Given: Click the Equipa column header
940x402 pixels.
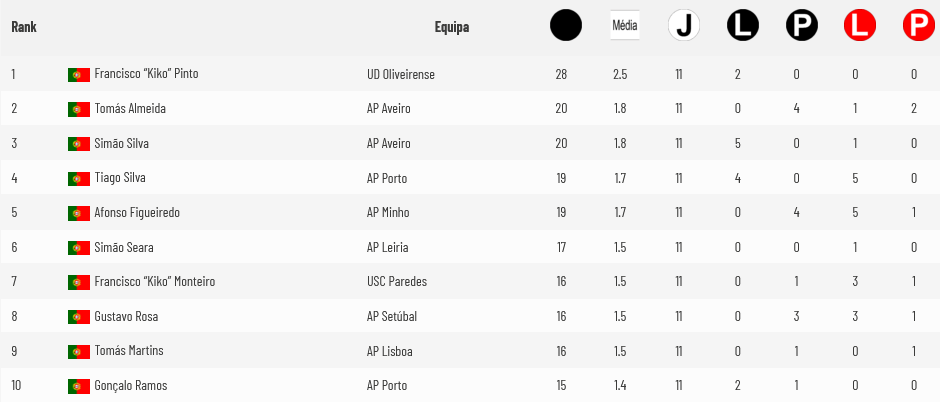Looking at the screenshot, I should pos(452,27).
